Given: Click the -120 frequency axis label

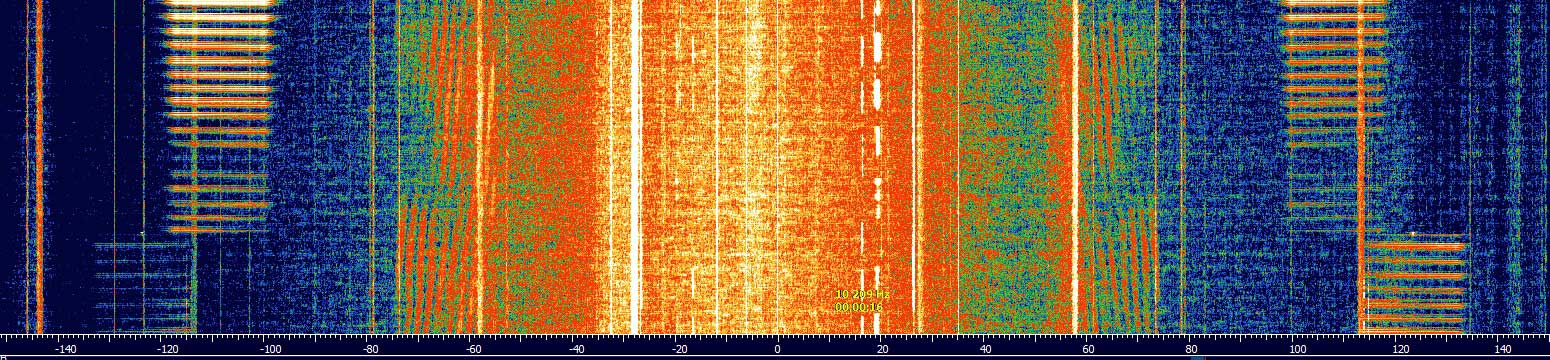Looking at the screenshot, I should click(x=168, y=349).
